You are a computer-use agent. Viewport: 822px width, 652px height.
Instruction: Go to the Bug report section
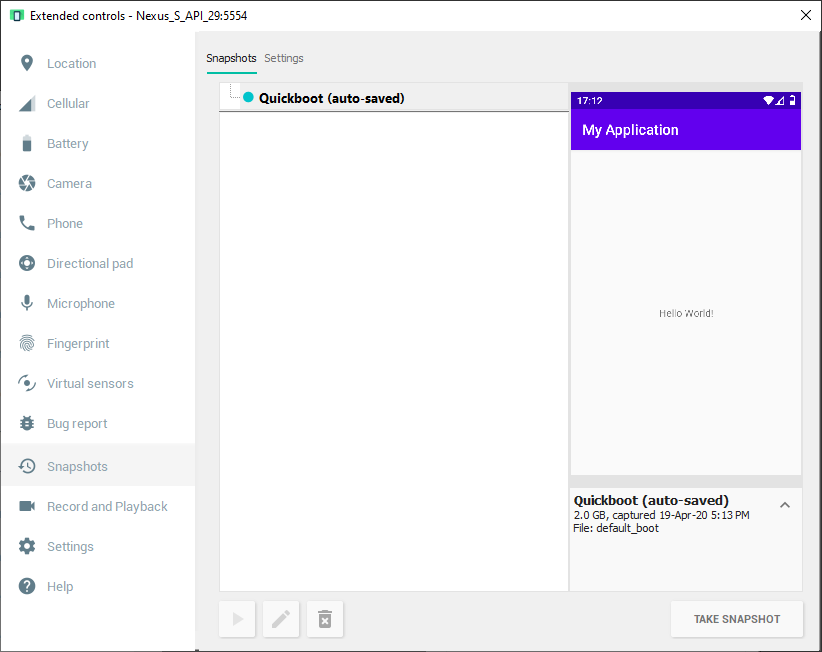(x=76, y=424)
